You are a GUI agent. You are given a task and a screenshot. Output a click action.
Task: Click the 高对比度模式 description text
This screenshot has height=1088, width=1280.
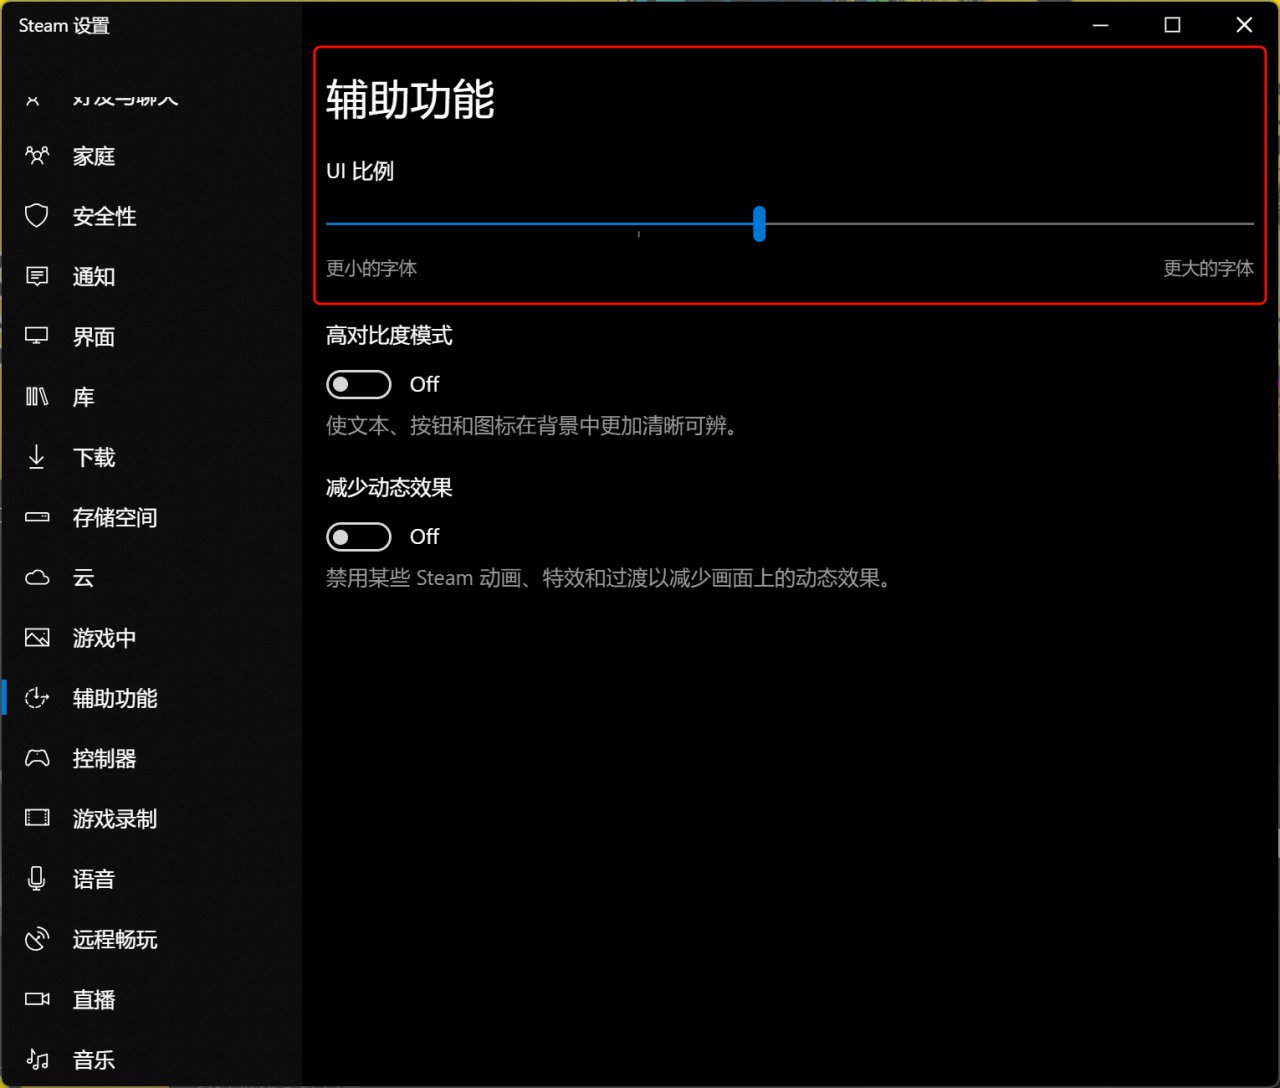534,426
